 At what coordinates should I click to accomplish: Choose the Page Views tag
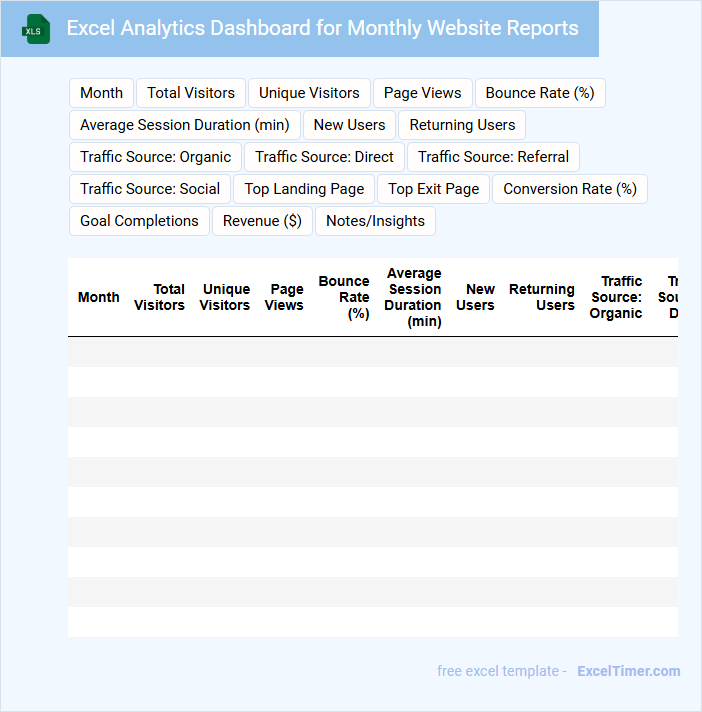tap(423, 93)
